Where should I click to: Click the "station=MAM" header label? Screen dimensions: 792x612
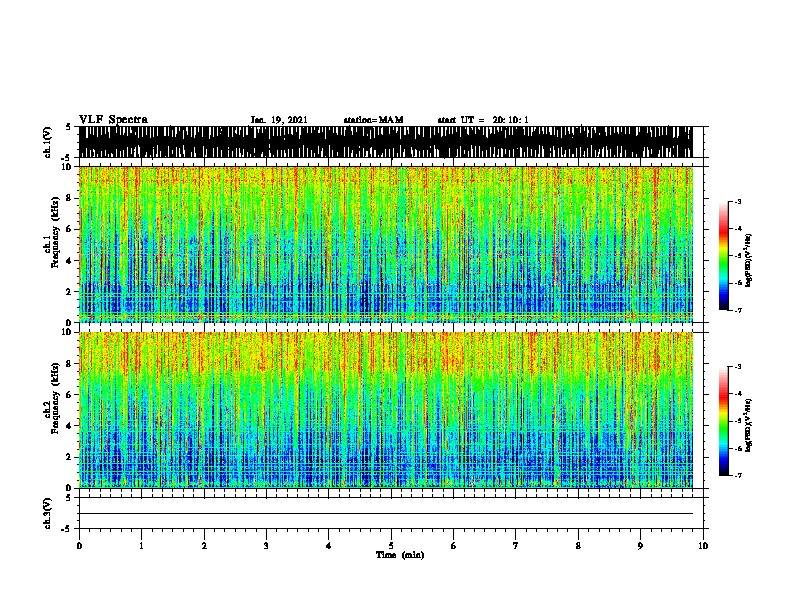click(x=373, y=120)
